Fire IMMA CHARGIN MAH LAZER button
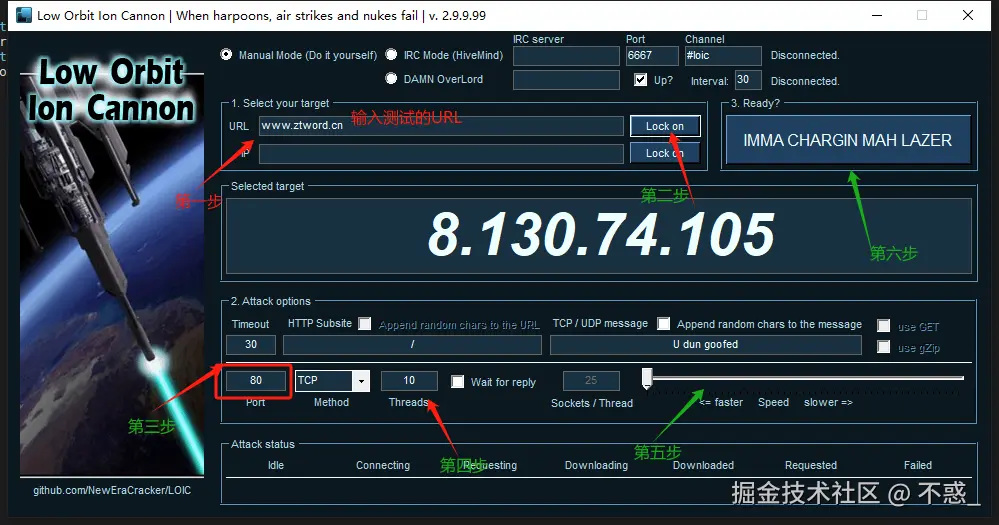Viewport: 999px width, 525px height. point(848,140)
